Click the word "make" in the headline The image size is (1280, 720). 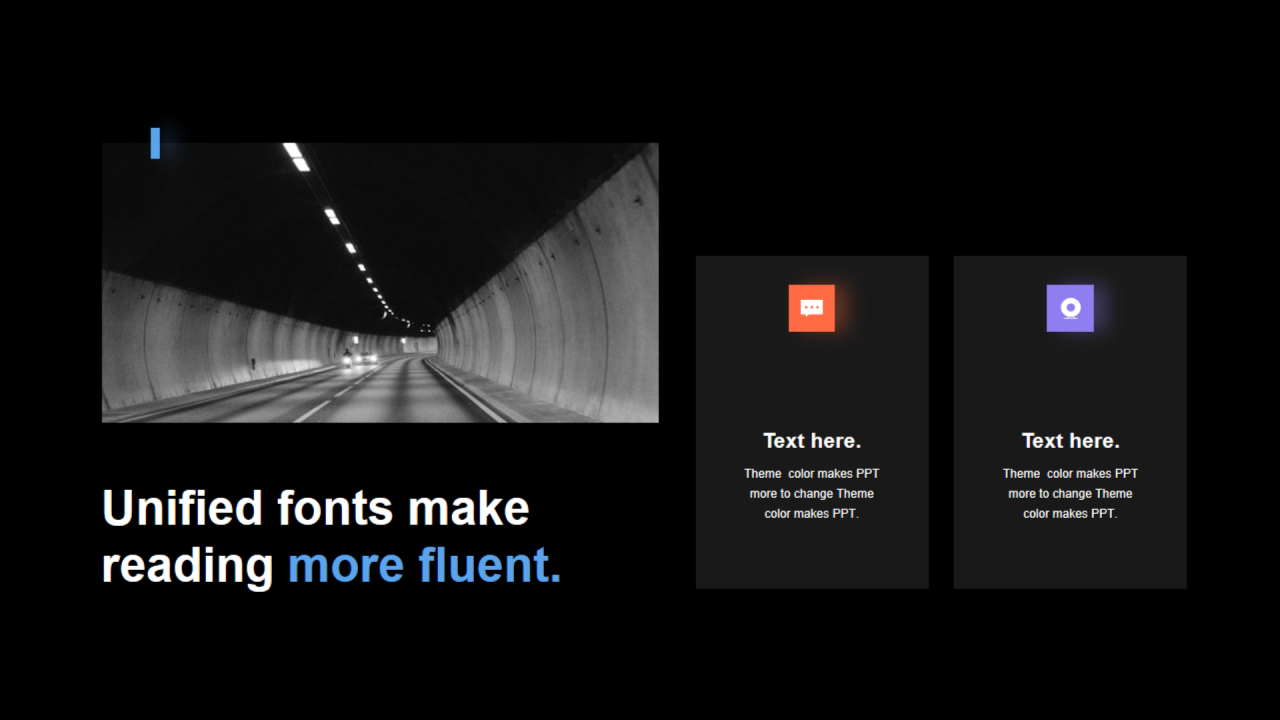click(468, 508)
